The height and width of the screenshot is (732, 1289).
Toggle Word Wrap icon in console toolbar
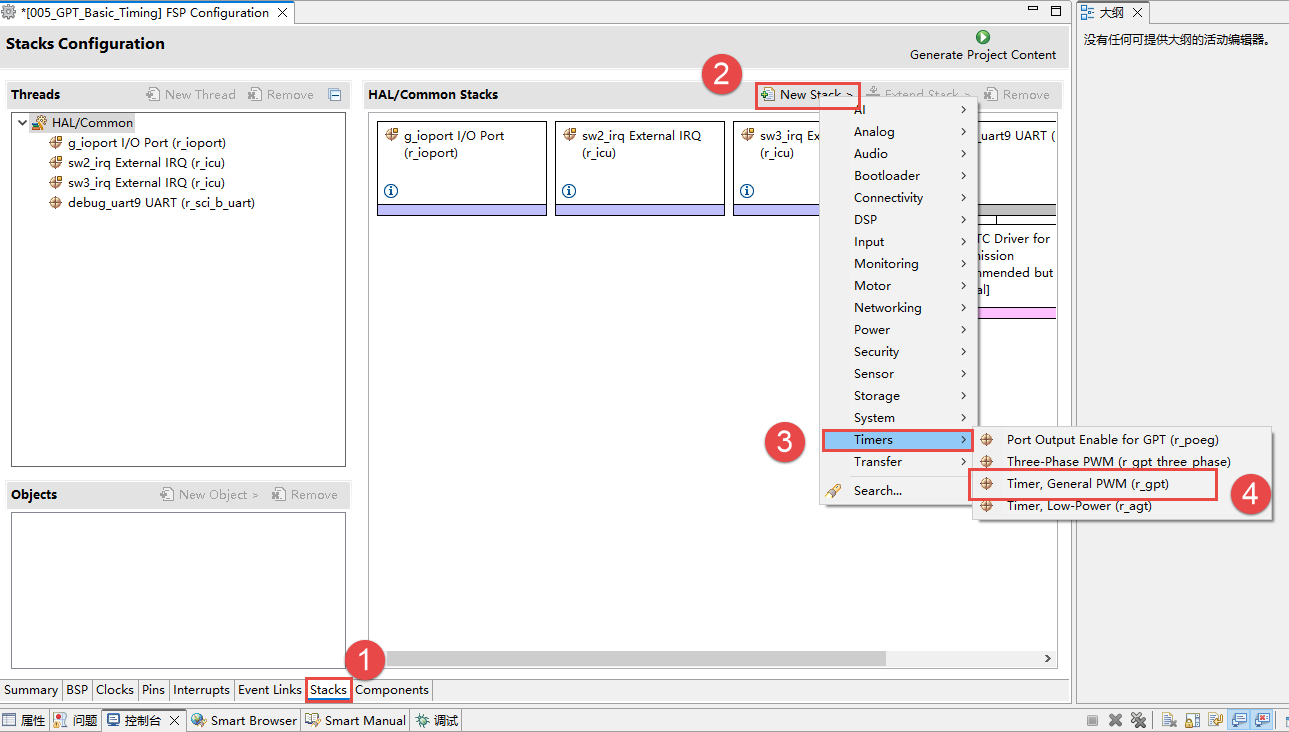tap(1216, 720)
